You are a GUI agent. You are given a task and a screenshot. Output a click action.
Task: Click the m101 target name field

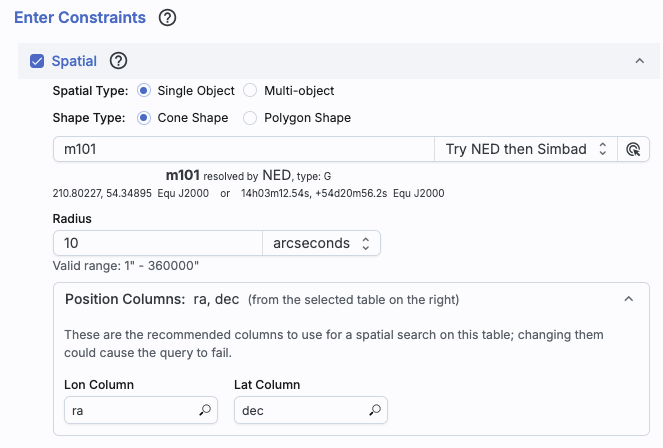pos(240,149)
